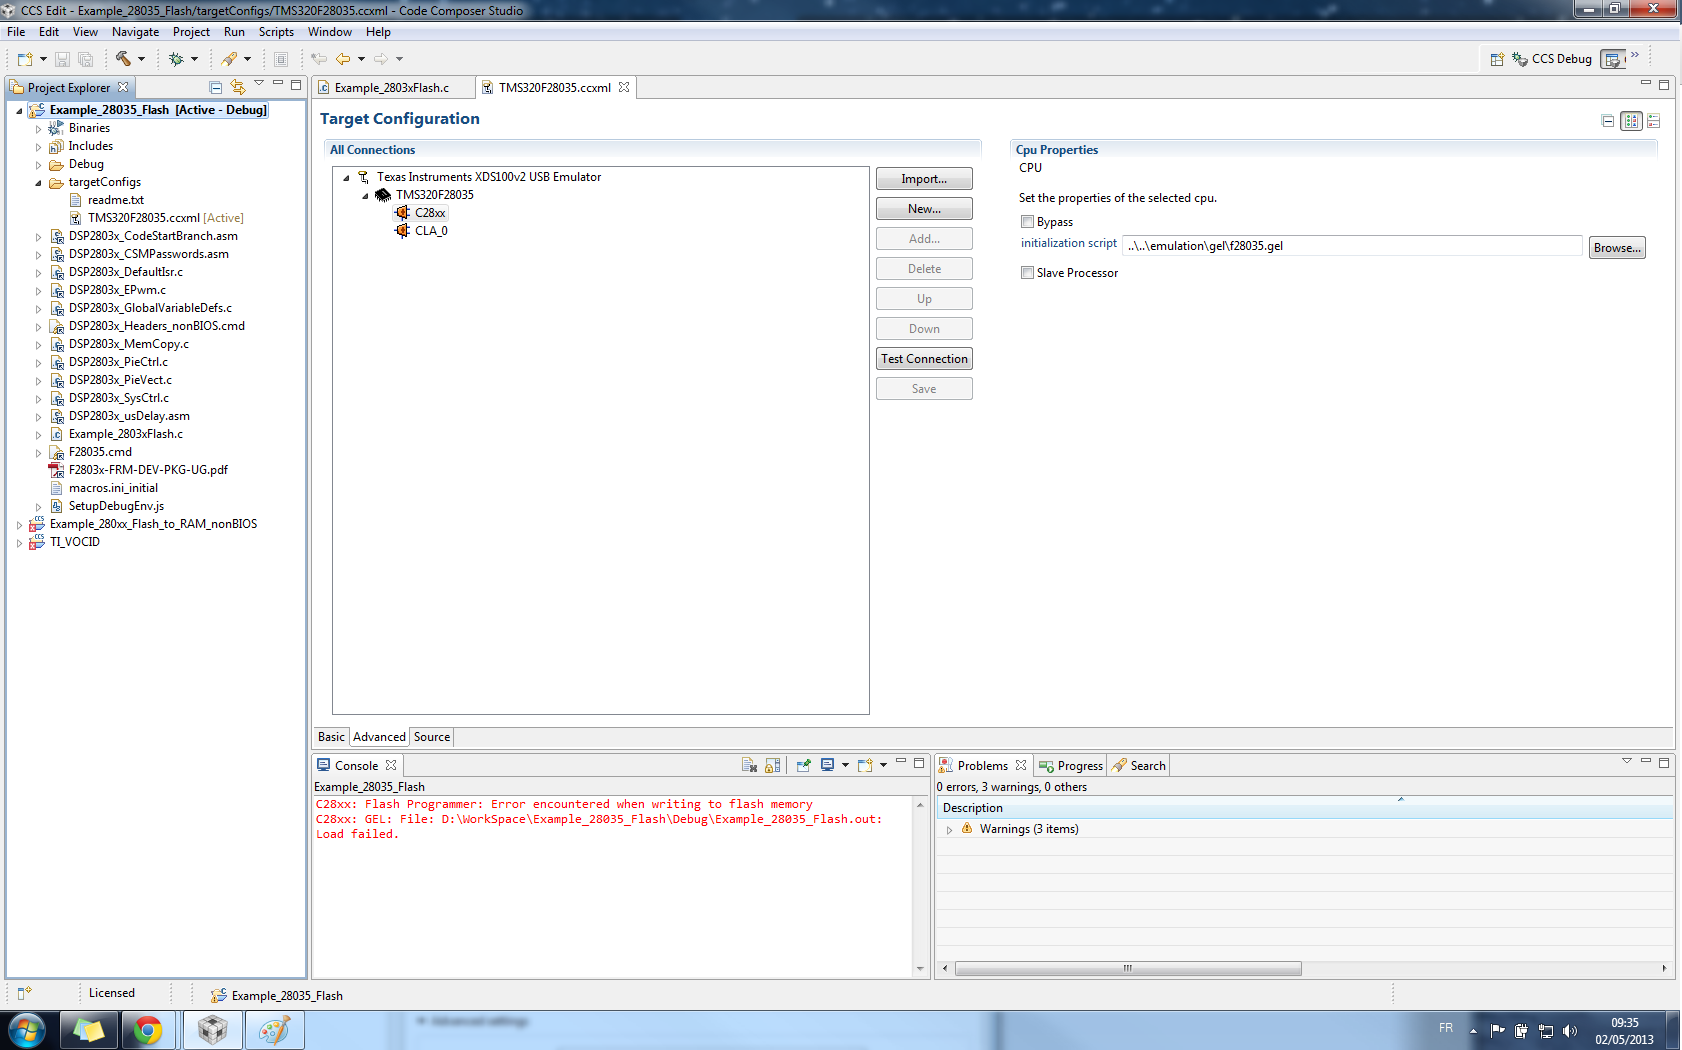Click the Open Perspective icon

(1497, 59)
